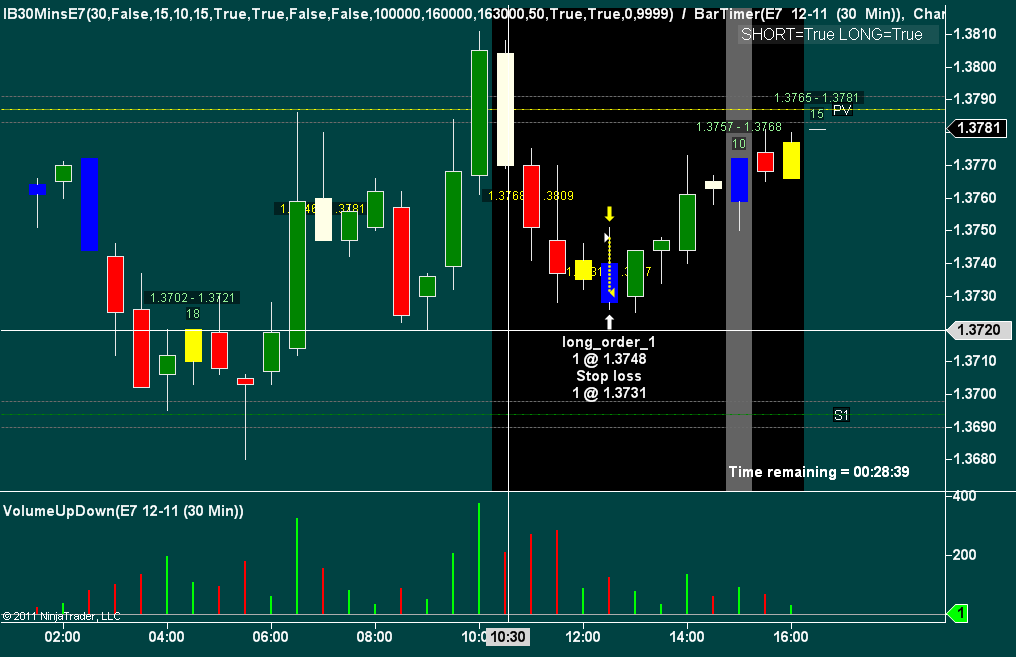
Task: Click the green number 15 label
Action: point(817,114)
